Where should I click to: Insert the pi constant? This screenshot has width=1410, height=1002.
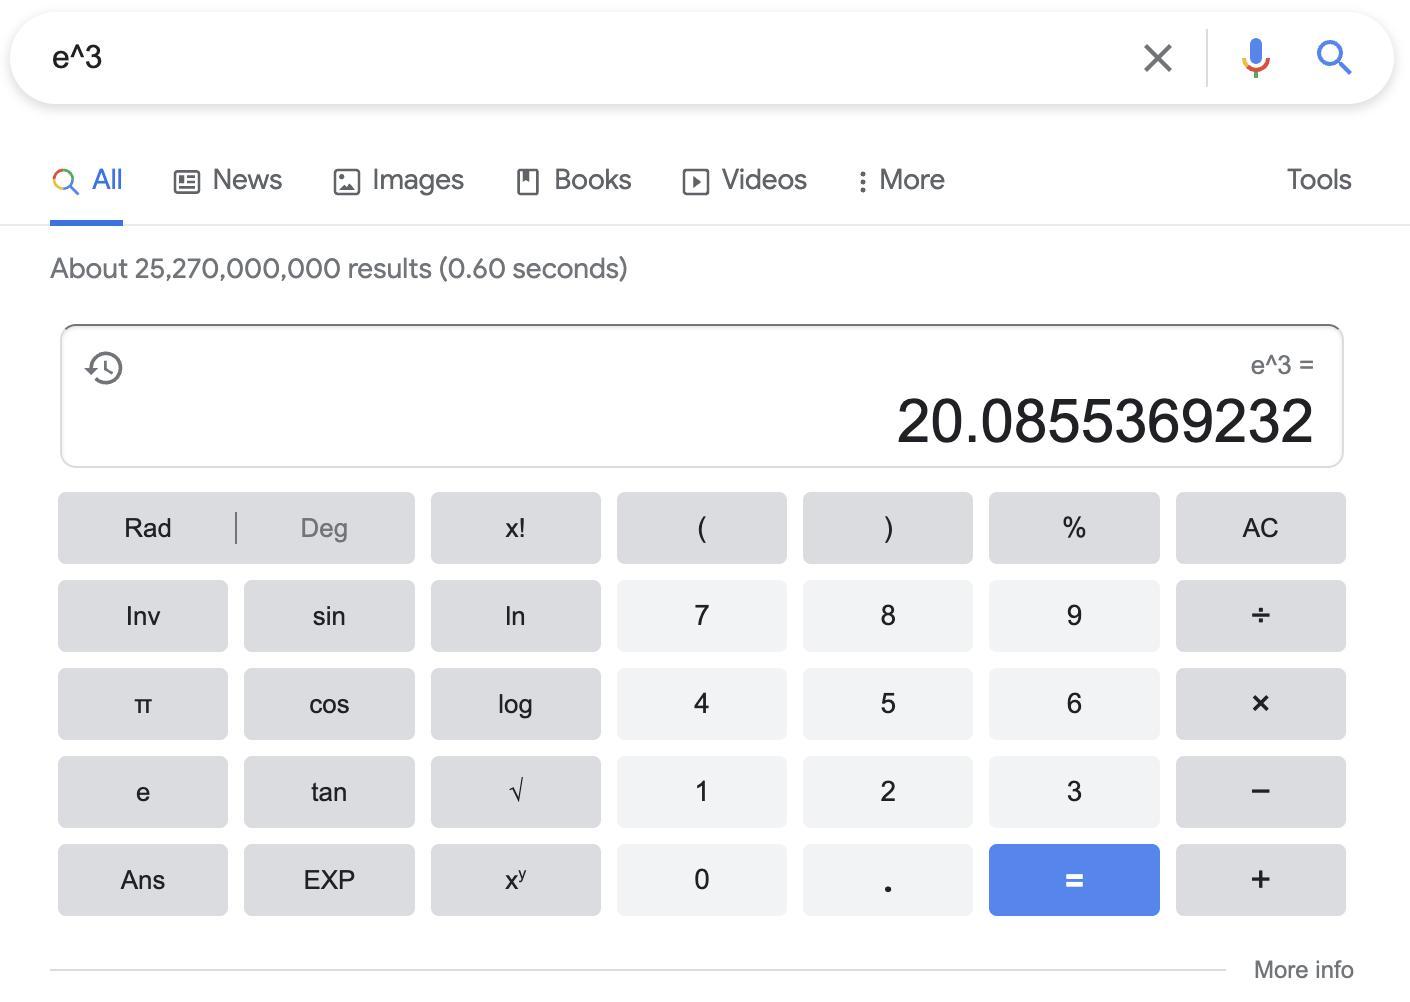pos(143,704)
